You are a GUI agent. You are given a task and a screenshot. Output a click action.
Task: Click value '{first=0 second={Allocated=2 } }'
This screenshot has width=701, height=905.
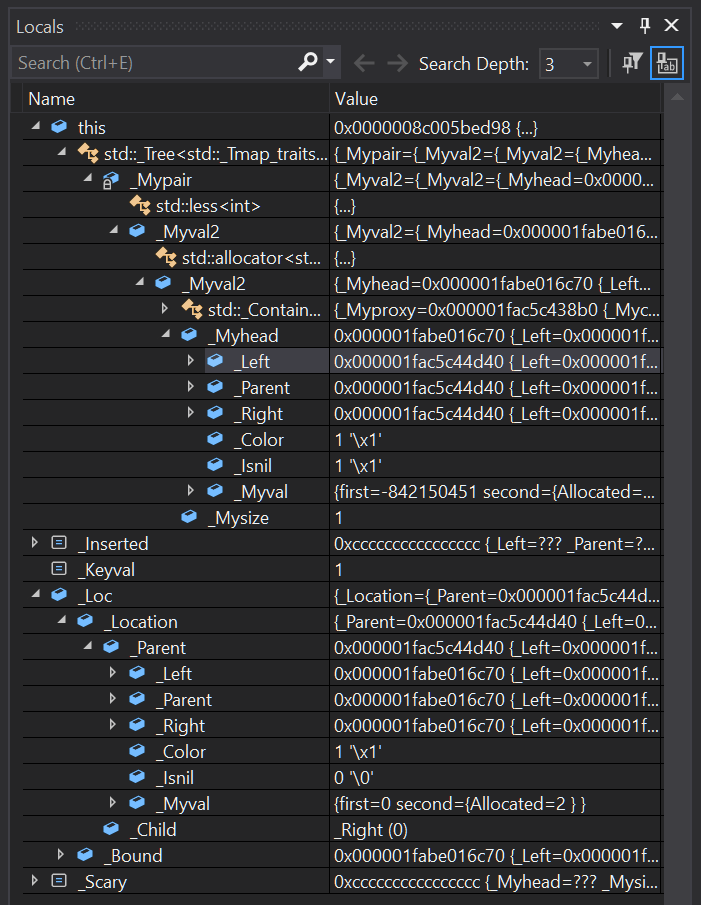[460, 803]
